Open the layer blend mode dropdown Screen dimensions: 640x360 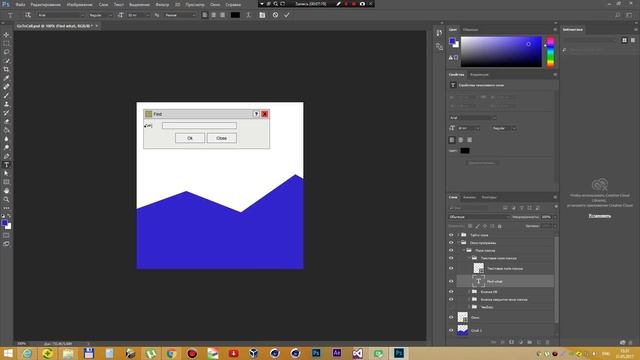(x=479, y=217)
